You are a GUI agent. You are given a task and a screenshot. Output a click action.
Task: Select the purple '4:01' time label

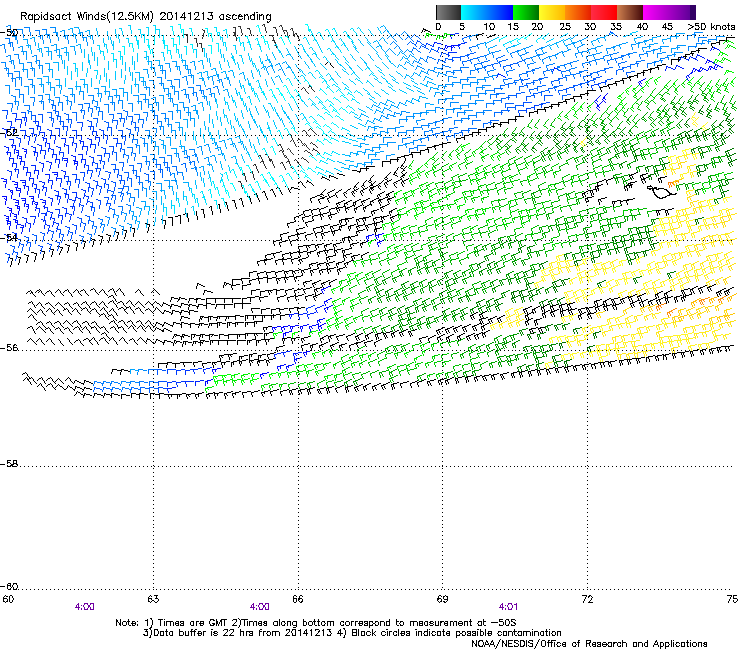pyautogui.click(x=508, y=607)
